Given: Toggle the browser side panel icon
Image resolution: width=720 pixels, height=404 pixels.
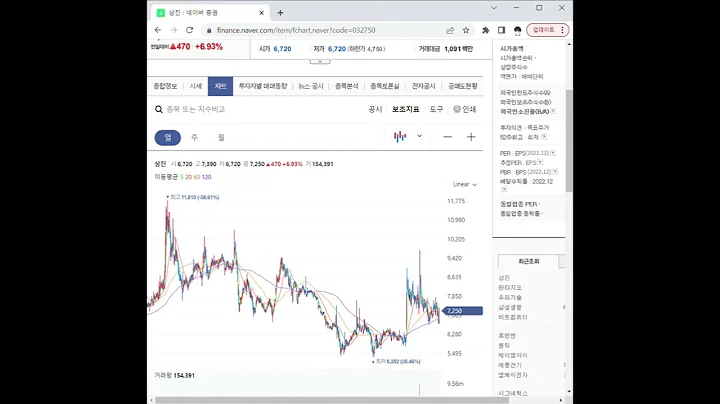Looking at the screenshot, I should (501, 30).
